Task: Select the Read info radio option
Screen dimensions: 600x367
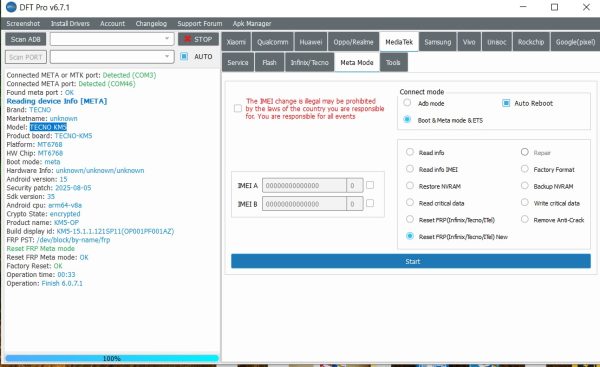Action: click(410, 152)
